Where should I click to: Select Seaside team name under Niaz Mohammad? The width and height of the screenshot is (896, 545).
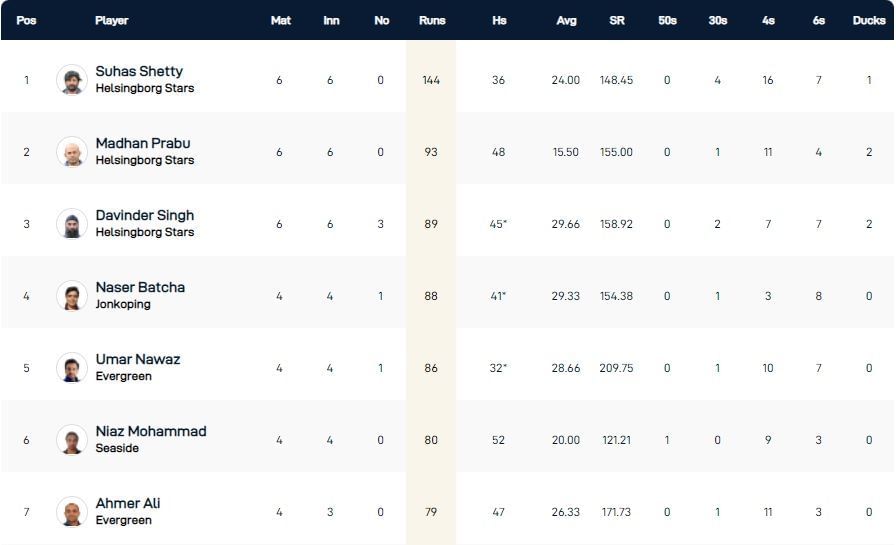click(117, 448)
